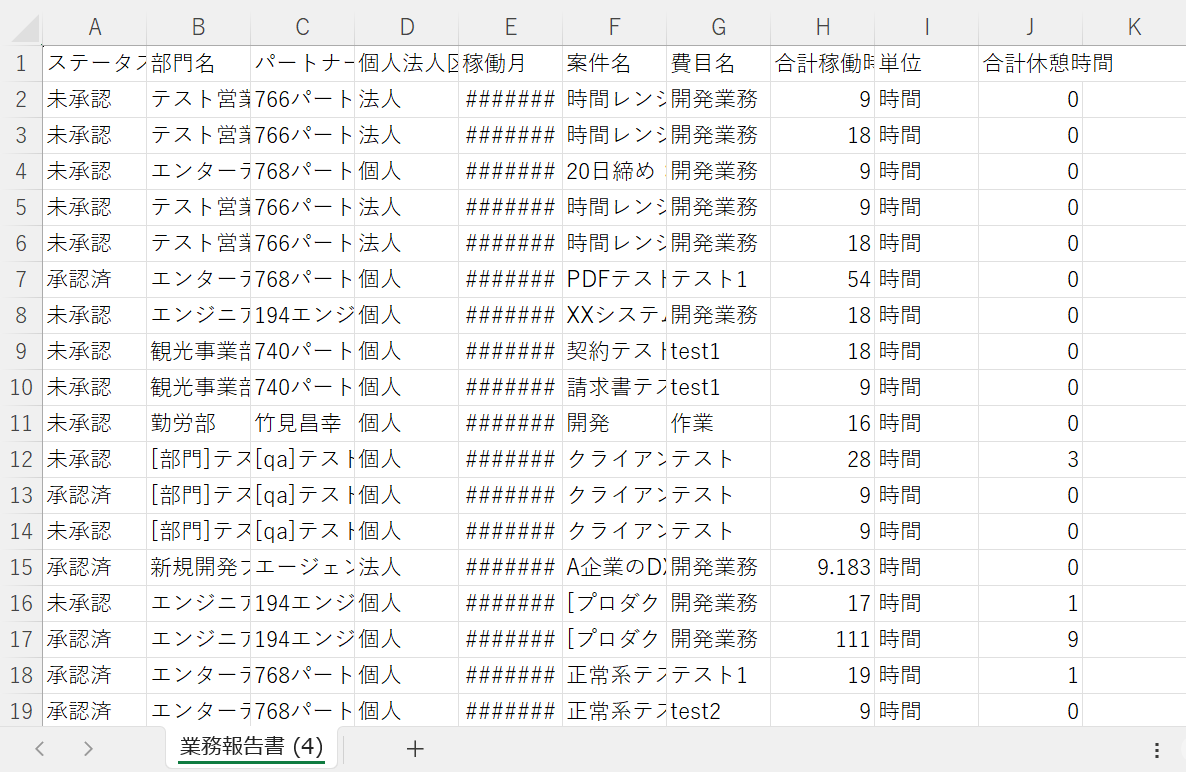Select the 勤労部 cell

(198, 423)
